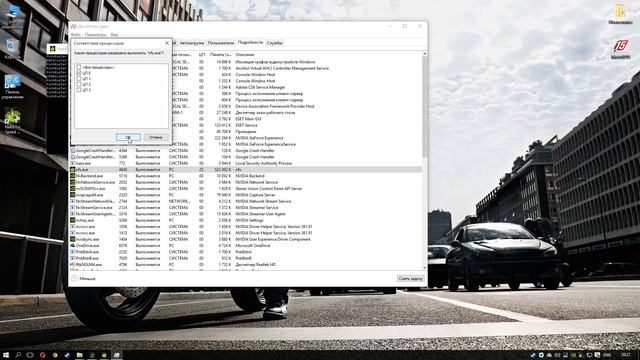640x360 pixels.
Task: Click the nvxdsync.exe process icon
Action: point(73,239)
